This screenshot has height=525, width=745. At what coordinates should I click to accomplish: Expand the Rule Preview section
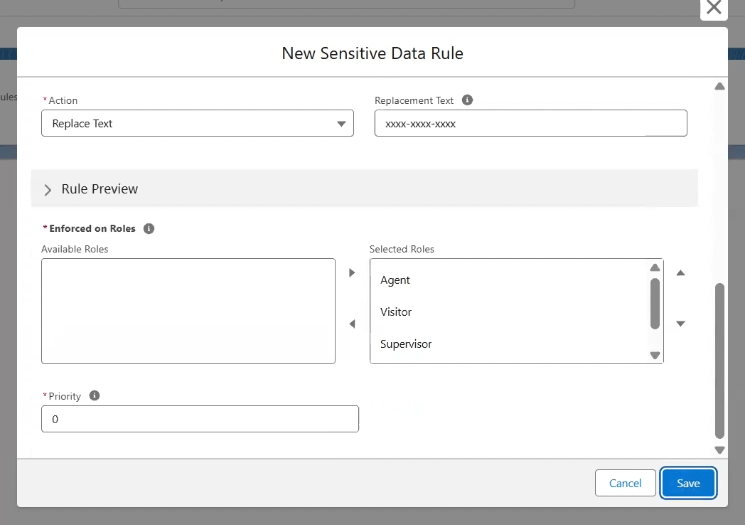pos(48,189)
